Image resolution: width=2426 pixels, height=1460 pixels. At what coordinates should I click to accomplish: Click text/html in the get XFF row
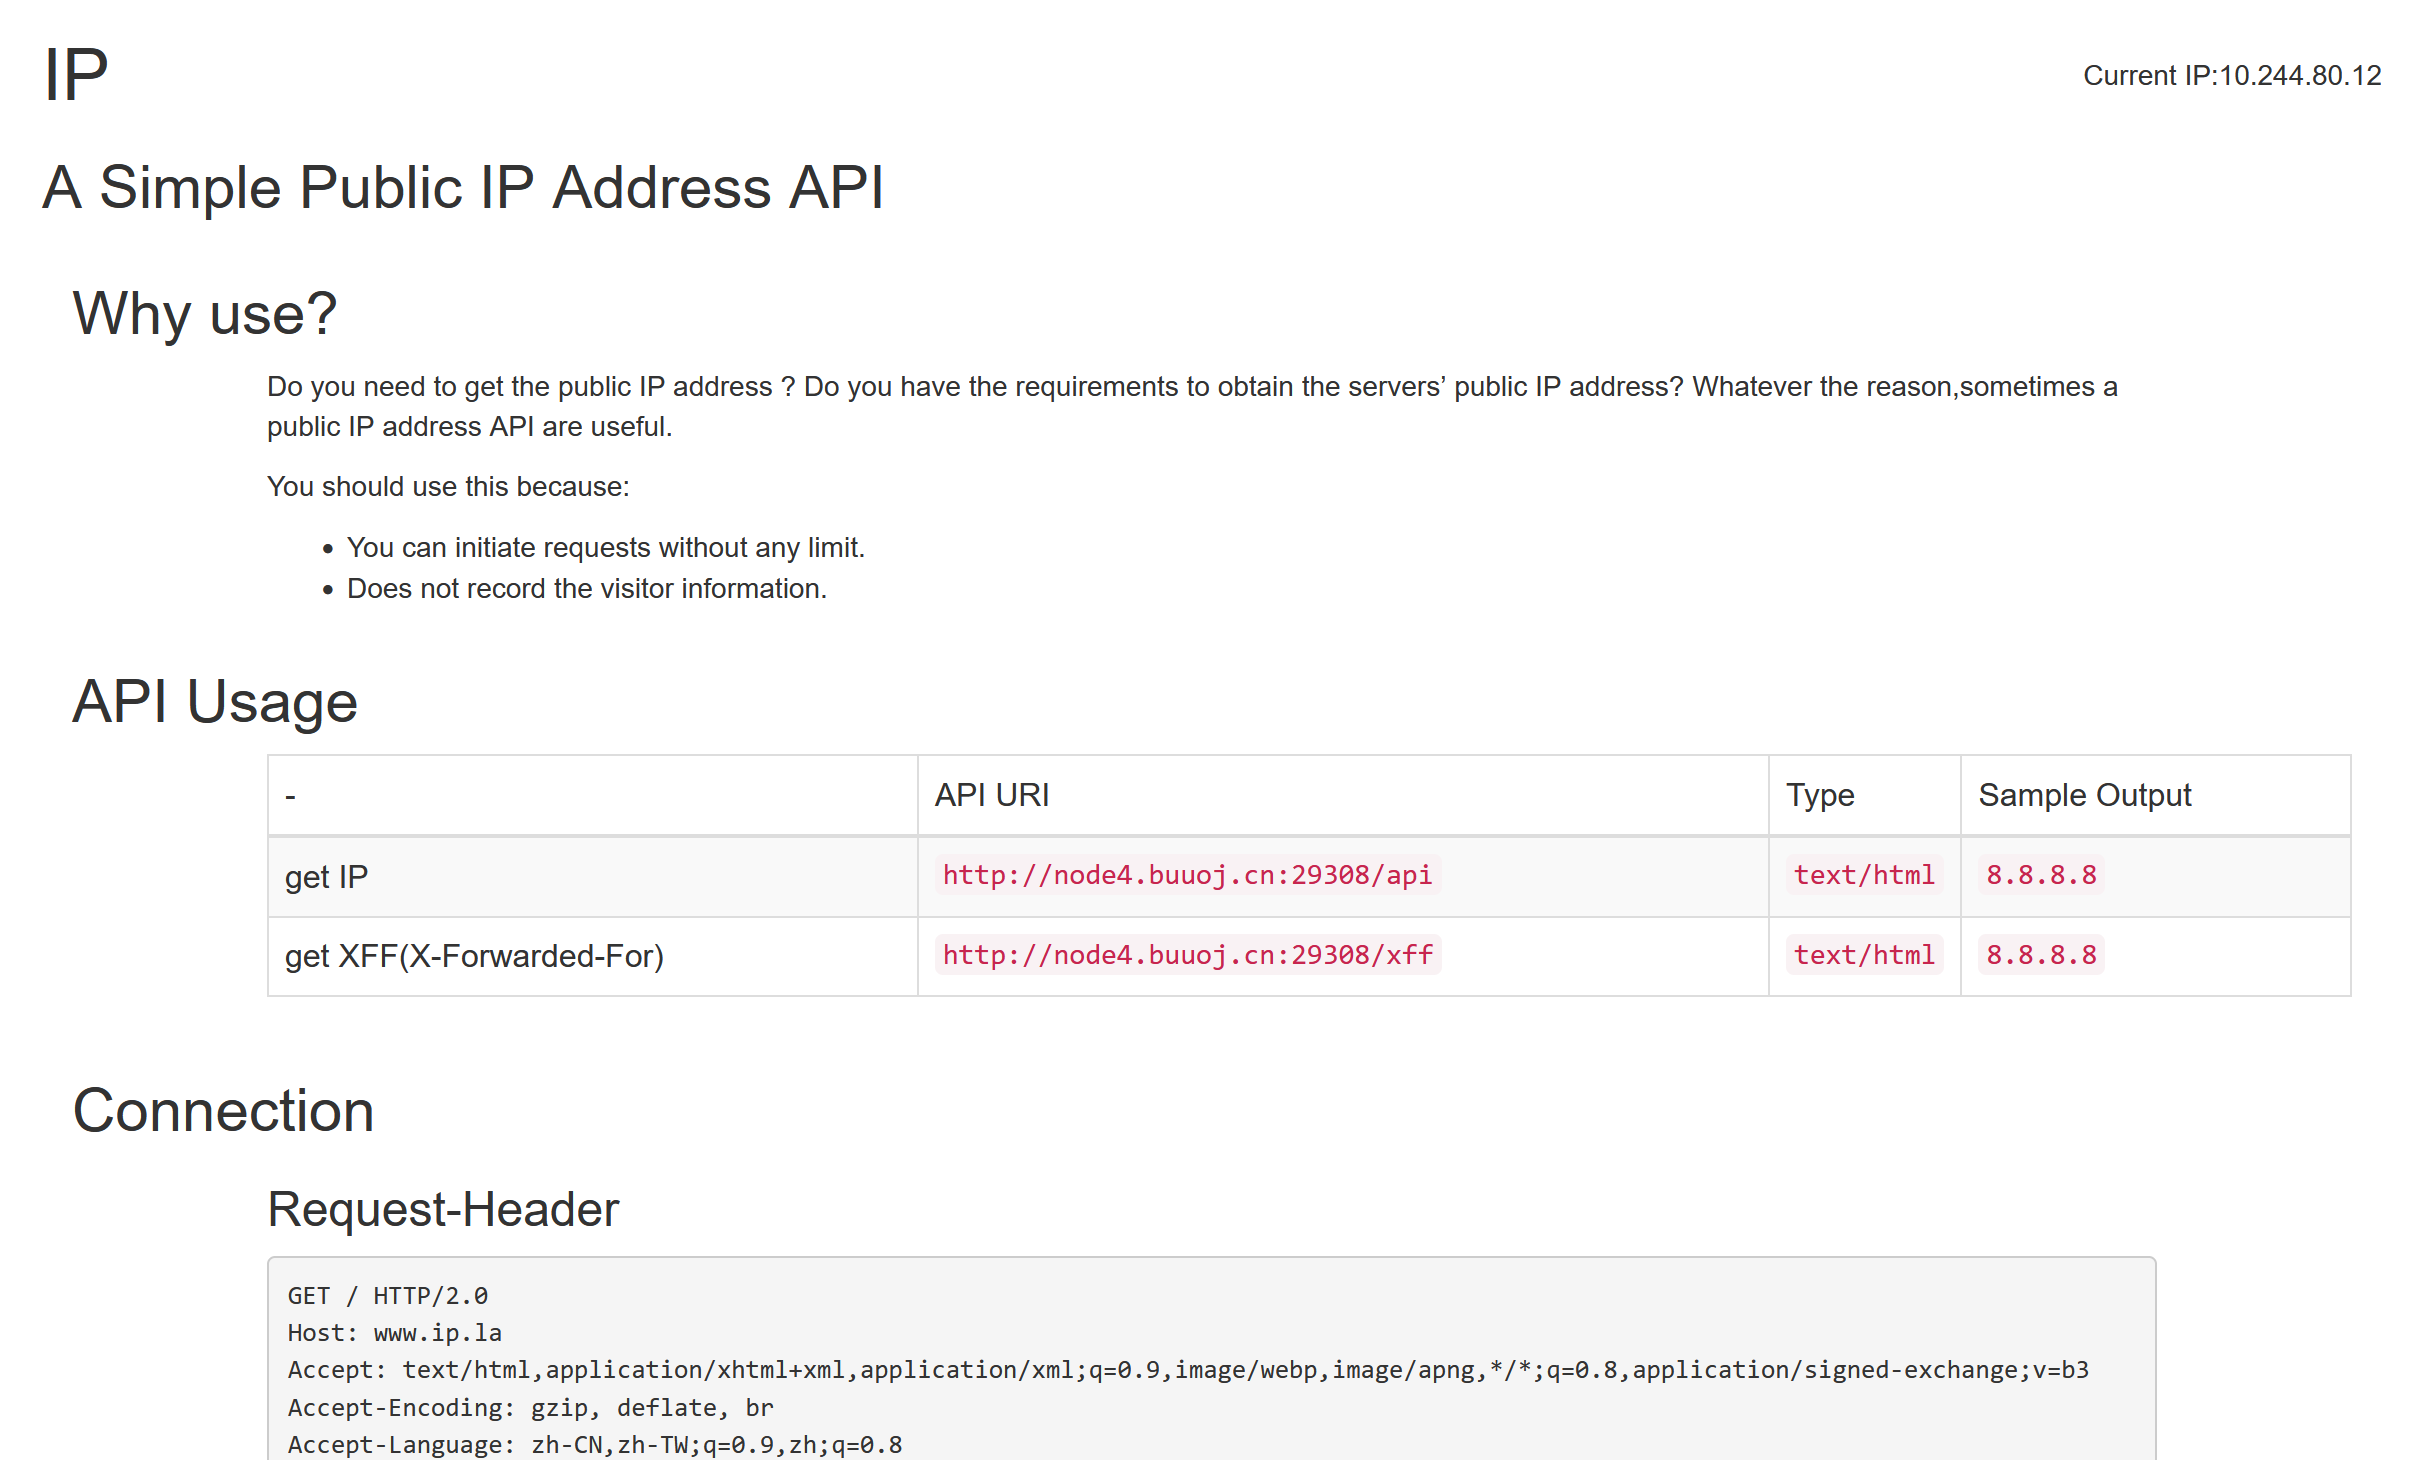pyautogui.click(x=1864, y=955)
